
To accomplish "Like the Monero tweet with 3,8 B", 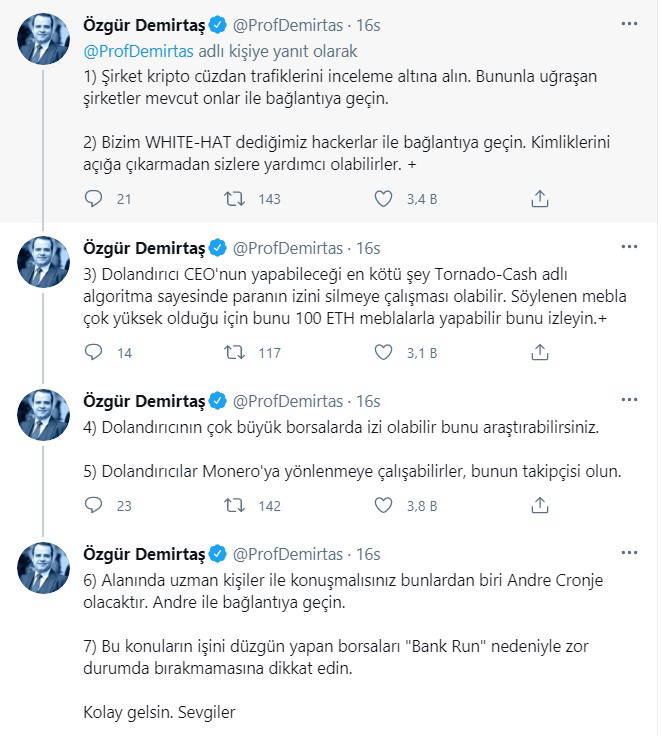I will (382, 506).
